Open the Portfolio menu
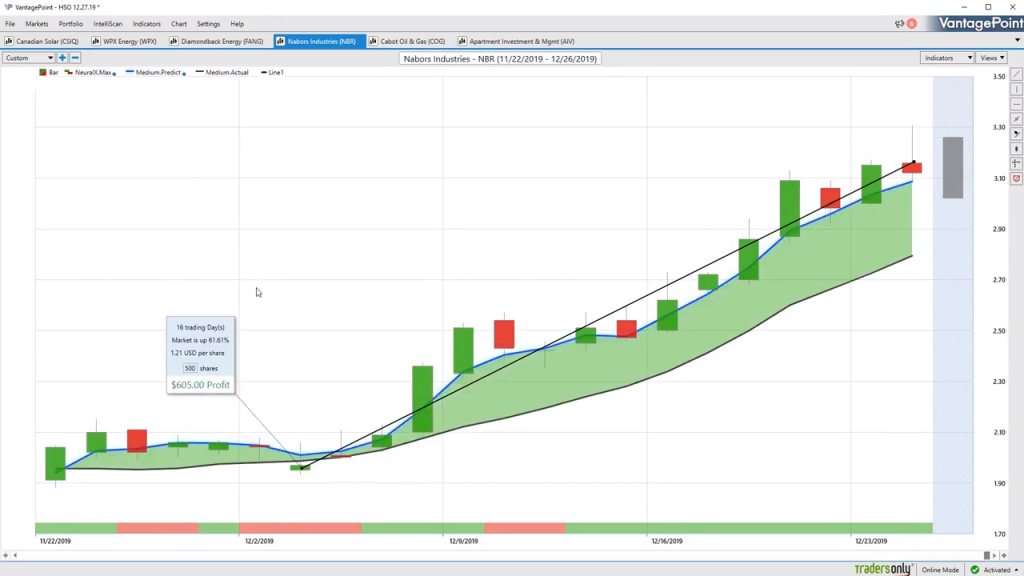 tap(71, 24)
